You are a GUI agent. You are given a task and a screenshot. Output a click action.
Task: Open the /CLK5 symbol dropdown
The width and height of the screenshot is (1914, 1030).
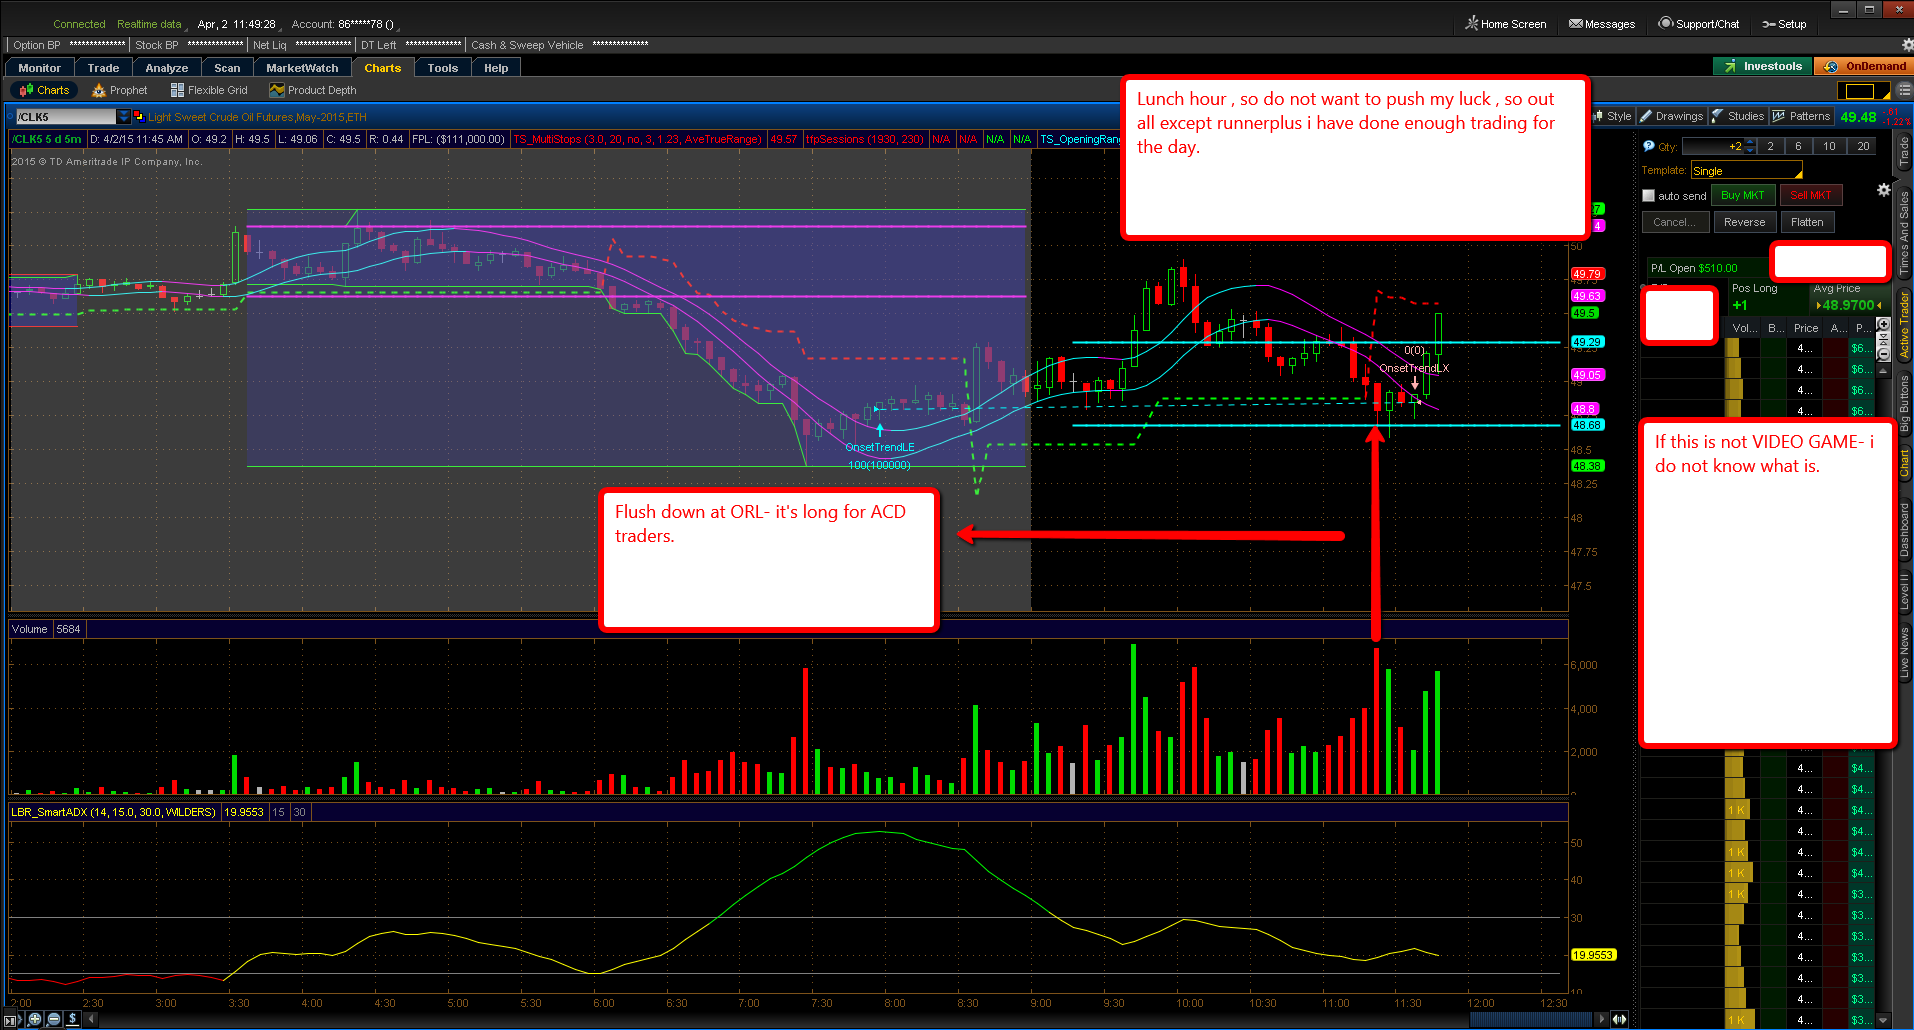click(124, 117)
